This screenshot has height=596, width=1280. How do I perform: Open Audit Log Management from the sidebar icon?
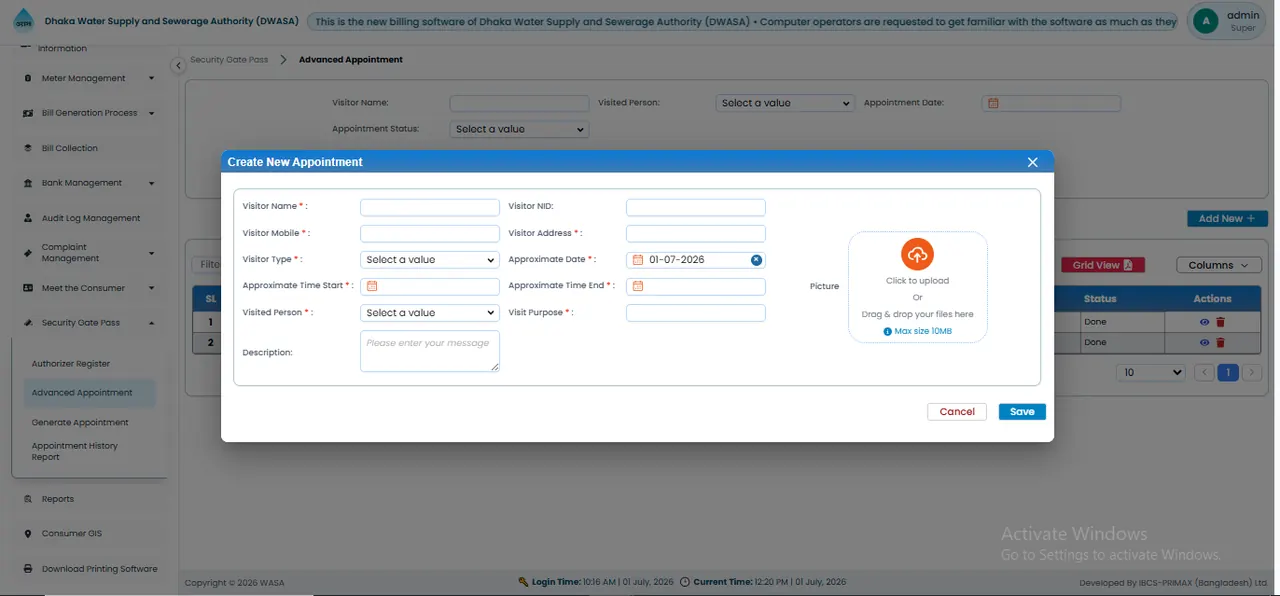[x=29, y=218]
